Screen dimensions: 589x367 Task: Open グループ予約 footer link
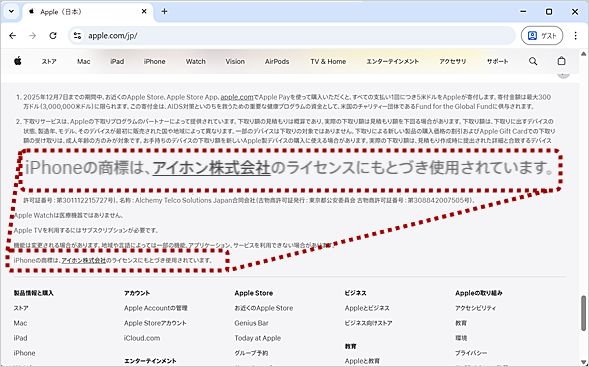point(251,353)
